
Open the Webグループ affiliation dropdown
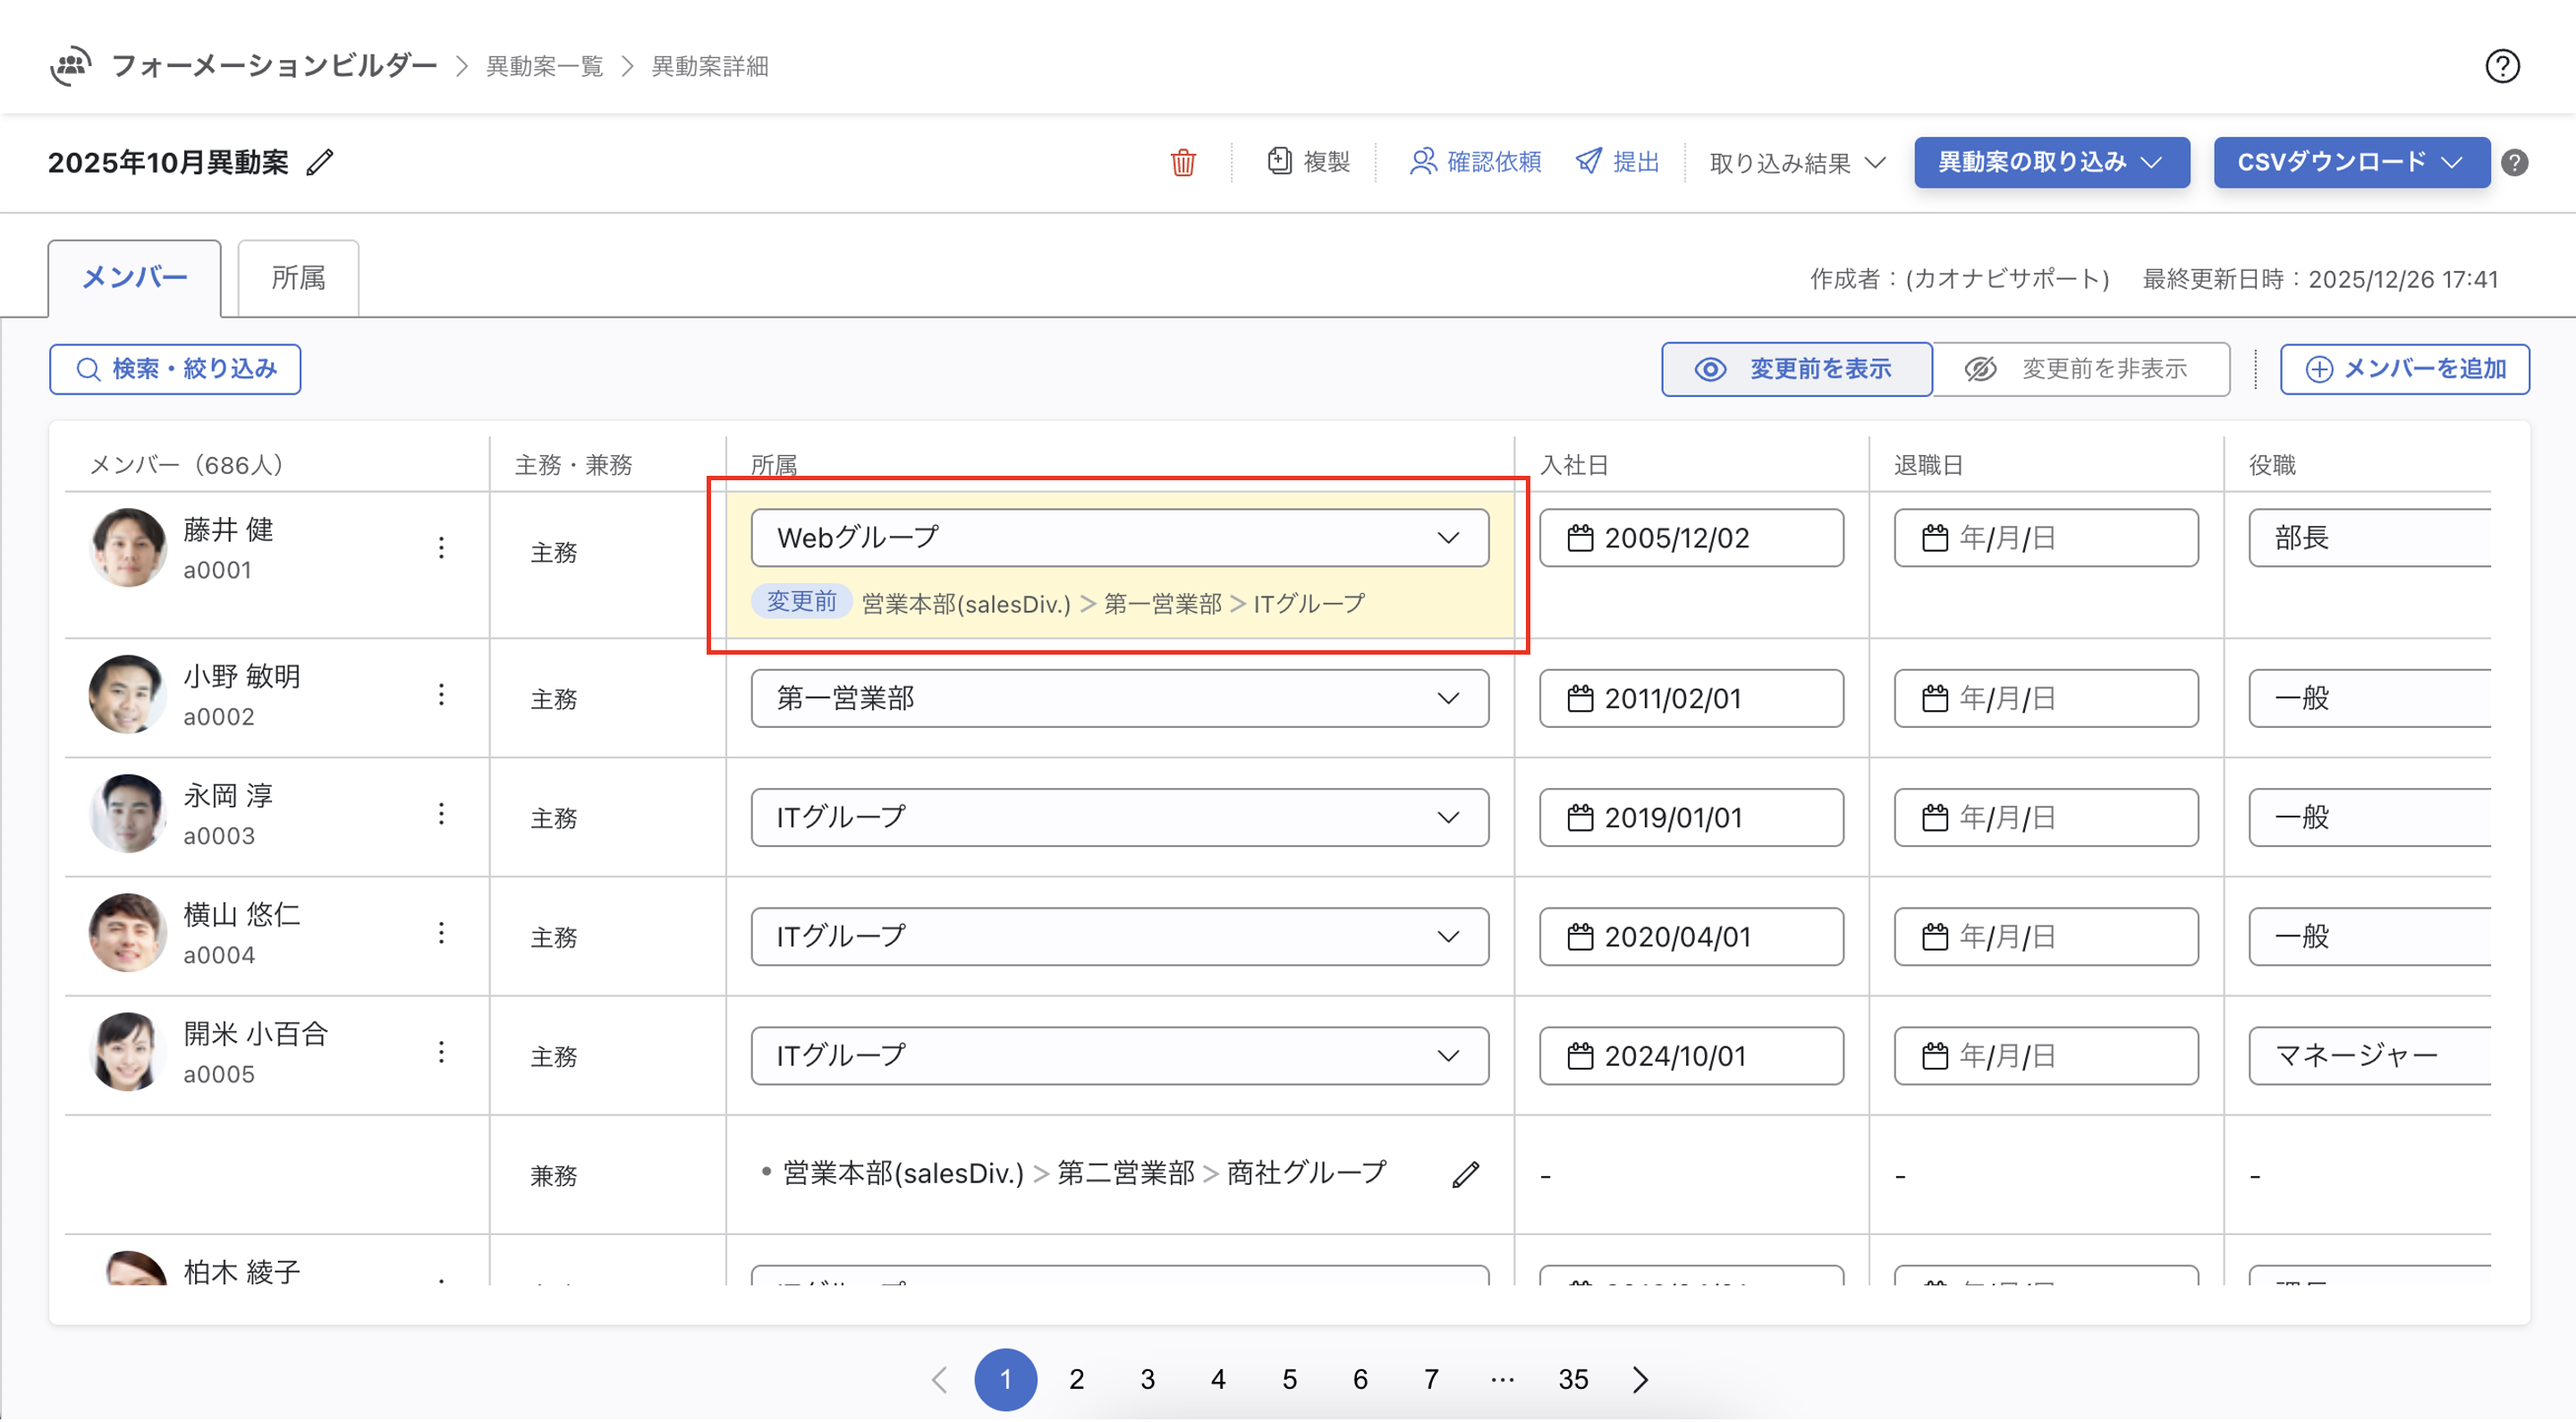tap(1119, 538)
